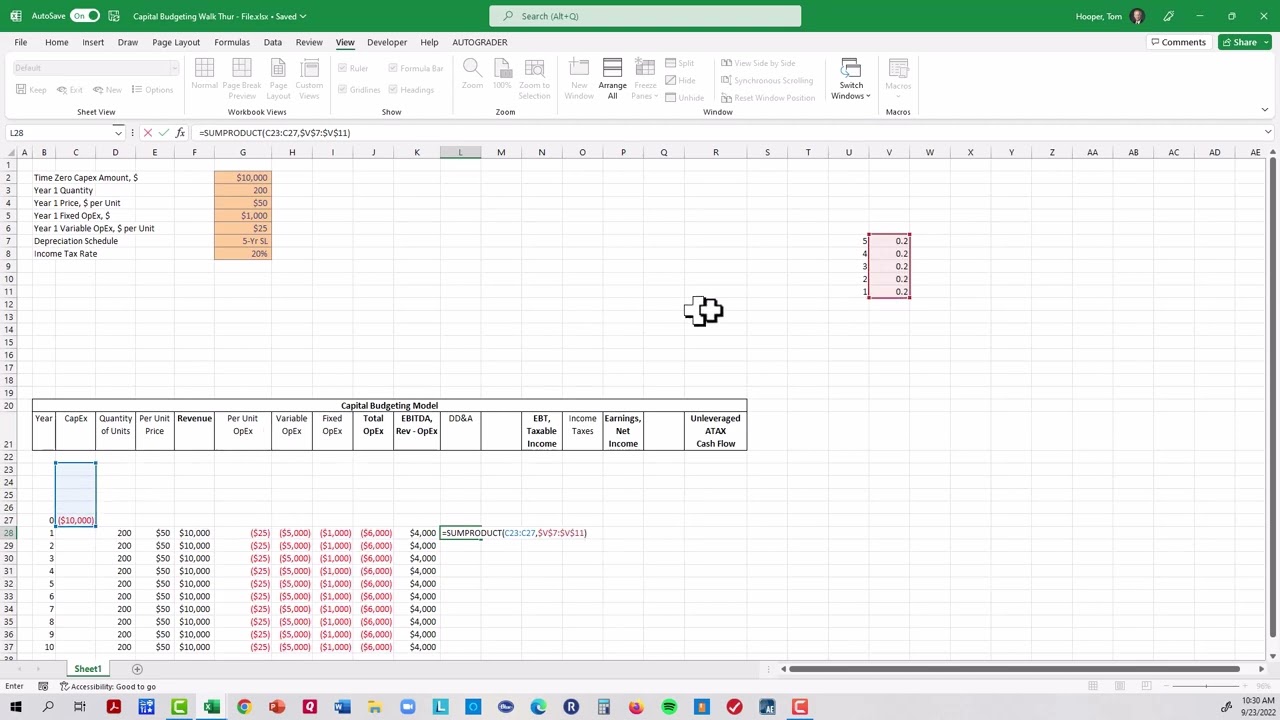Open Word from the taskbar
The image size is (1280, 720).
[x=342, y=707]
